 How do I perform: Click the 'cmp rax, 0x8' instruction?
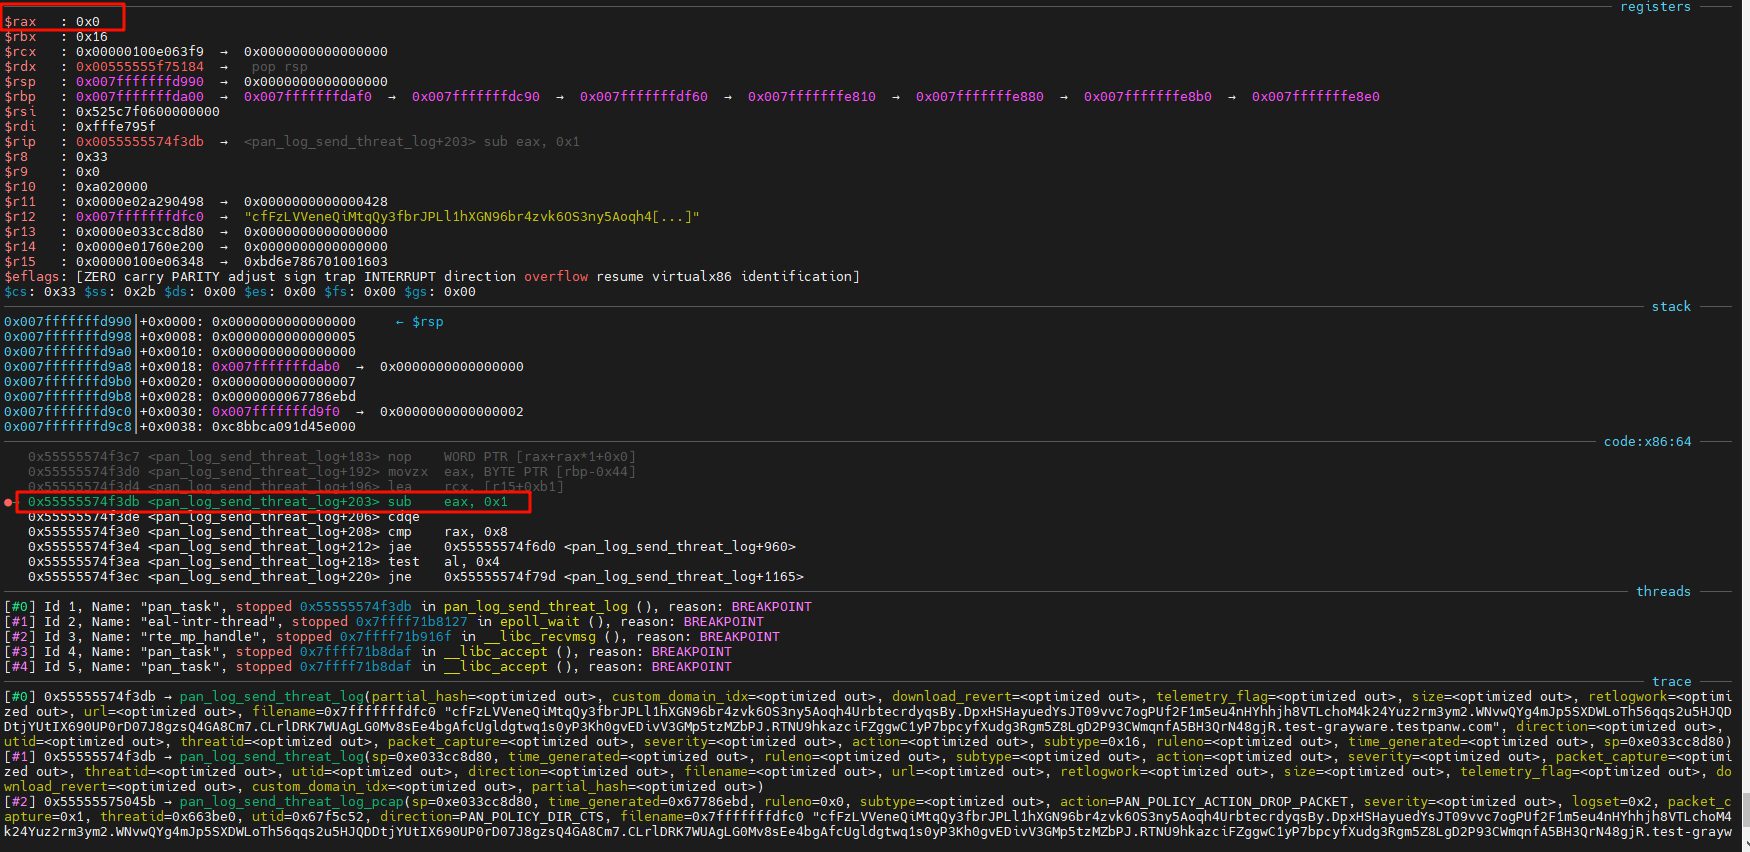click(448, 531)
